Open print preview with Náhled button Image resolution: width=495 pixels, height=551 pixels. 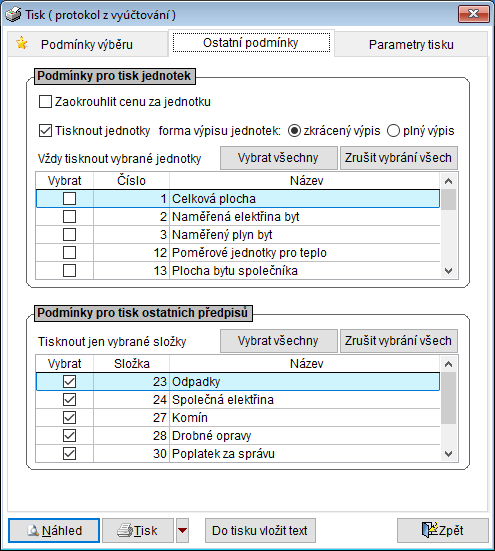[x=54, y=530]
